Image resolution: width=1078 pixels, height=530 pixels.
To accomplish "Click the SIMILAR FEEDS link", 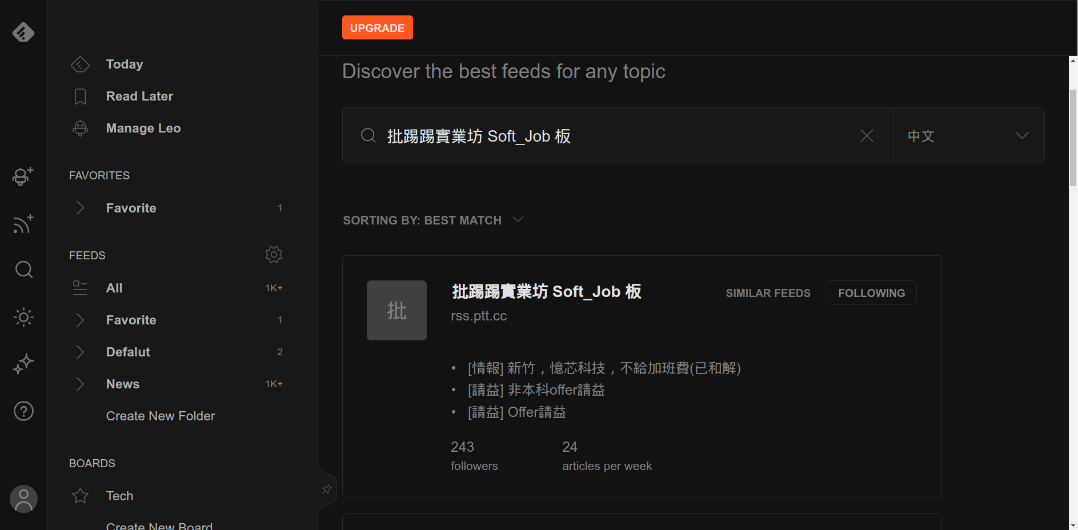I will 768,293.
